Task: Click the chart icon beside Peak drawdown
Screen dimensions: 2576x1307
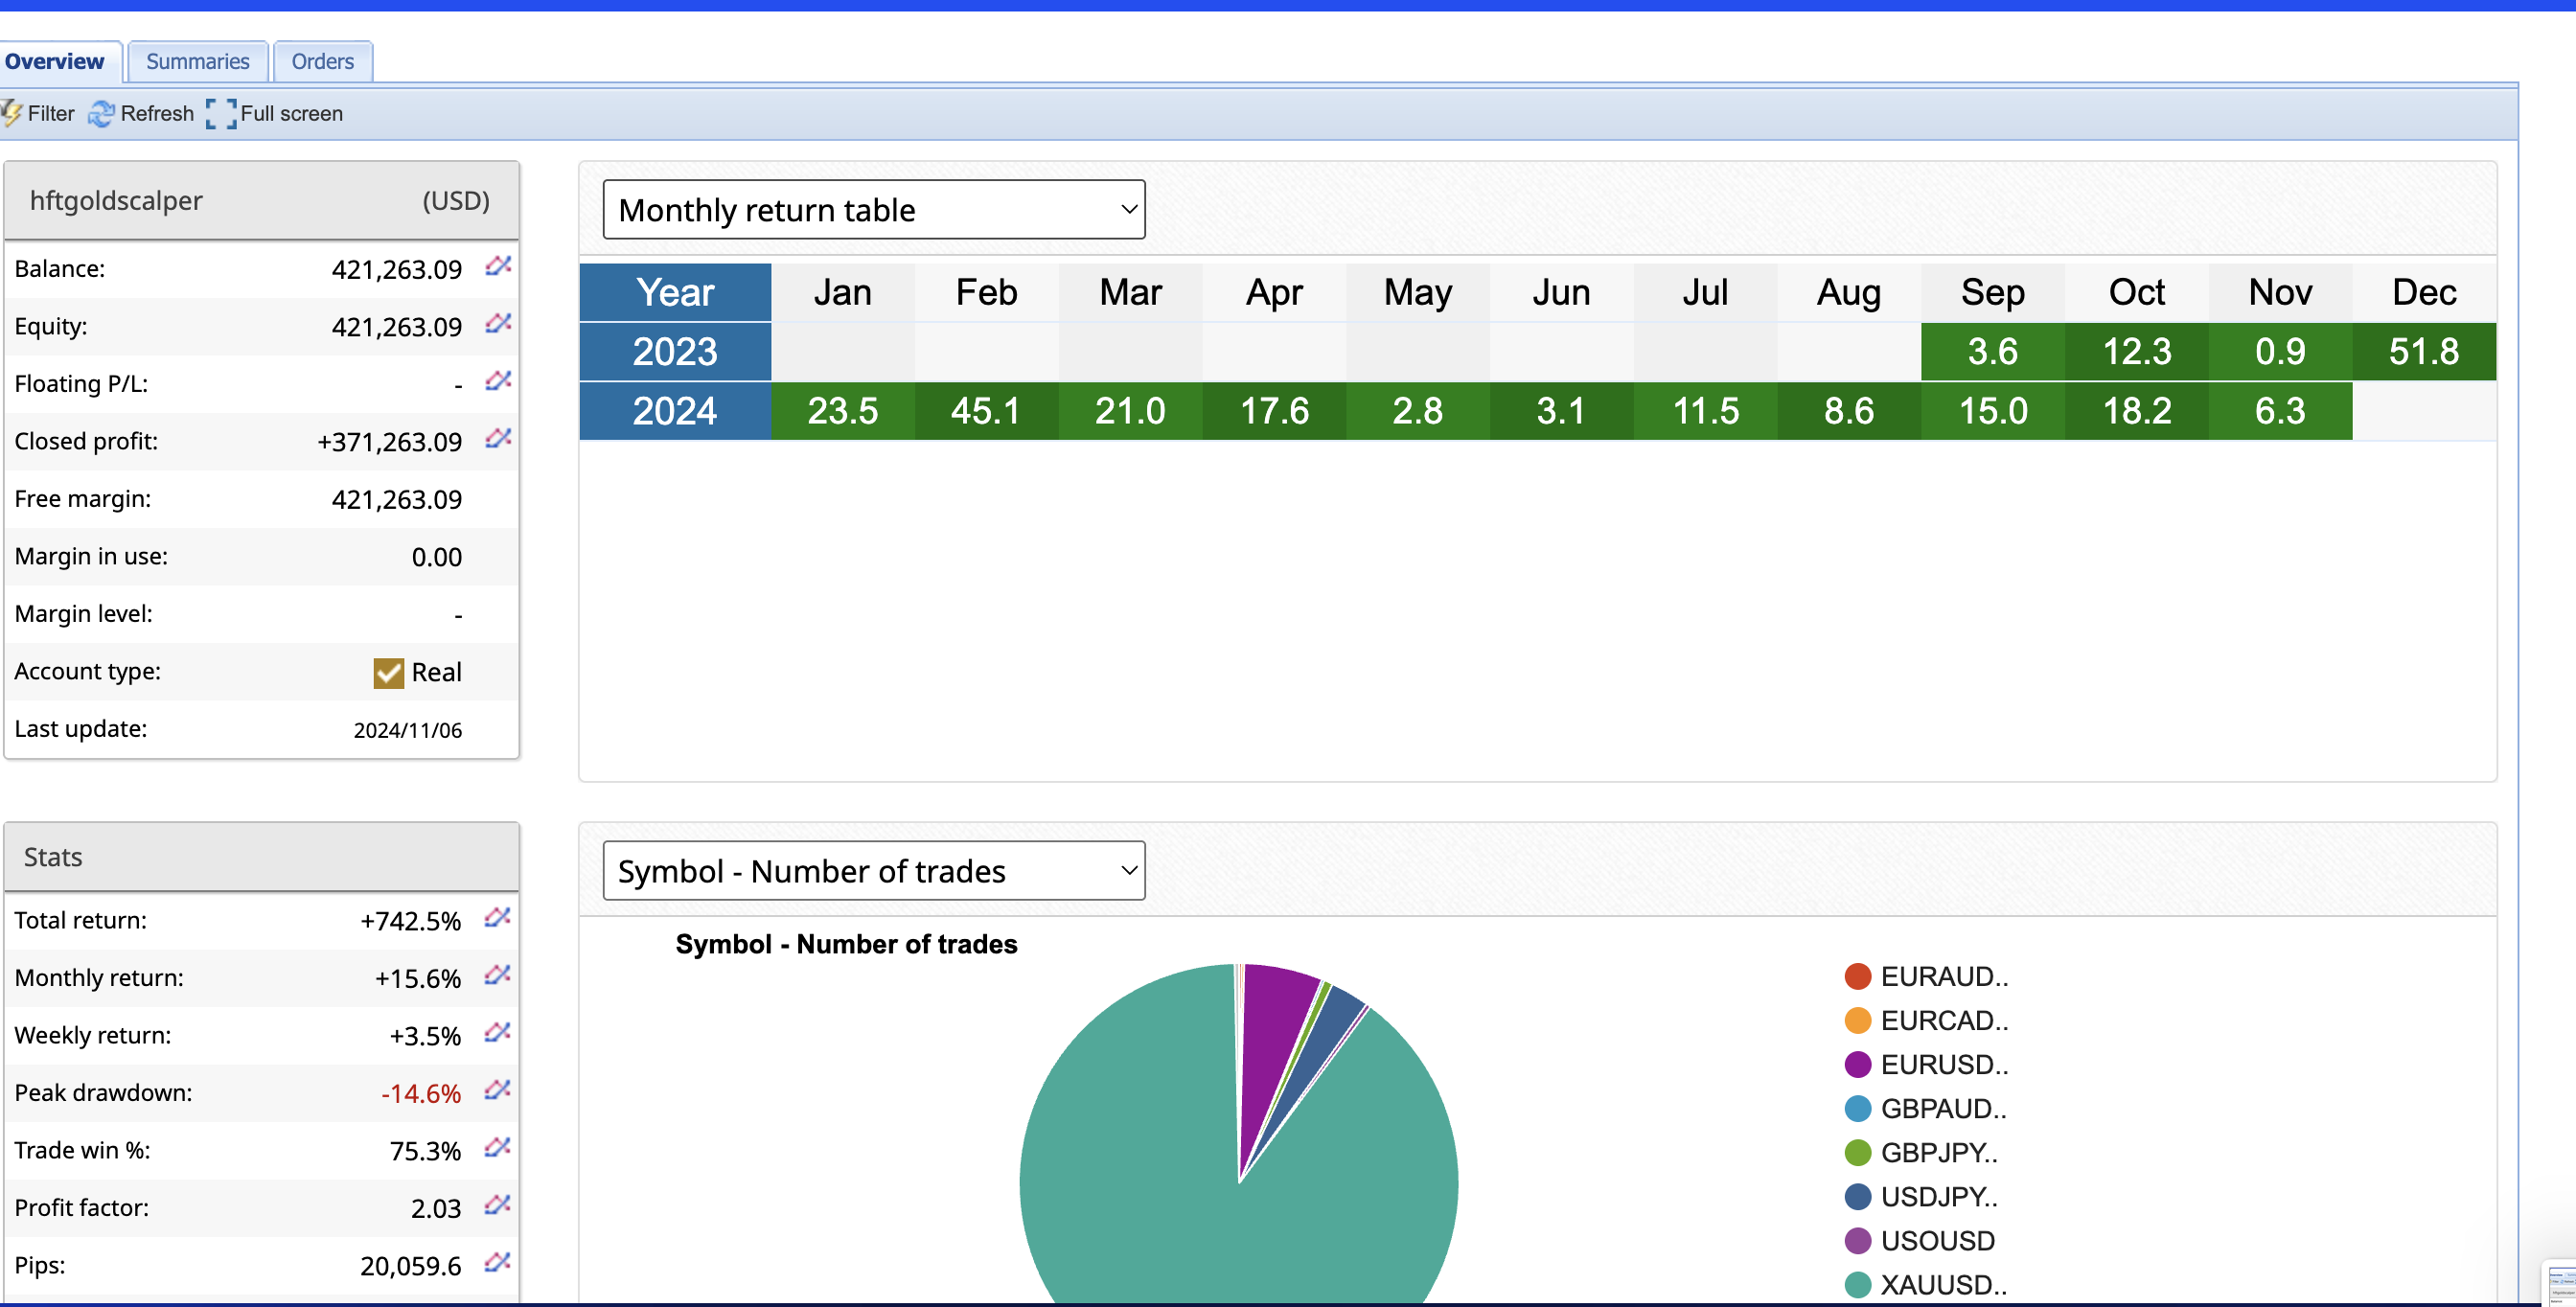Action: point(497,1090)
